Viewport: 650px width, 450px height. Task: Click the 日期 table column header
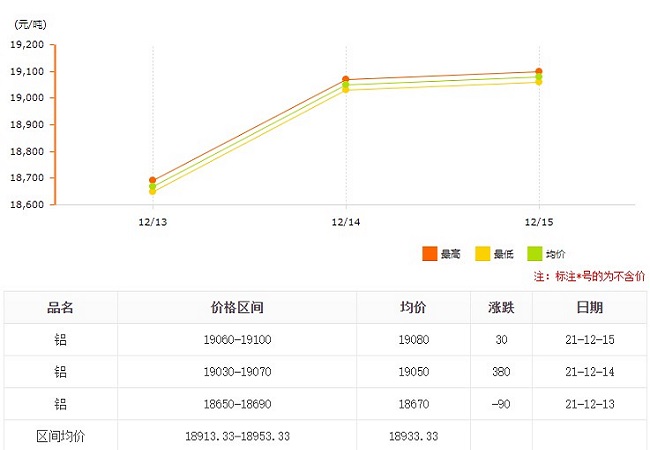[589, 308]
